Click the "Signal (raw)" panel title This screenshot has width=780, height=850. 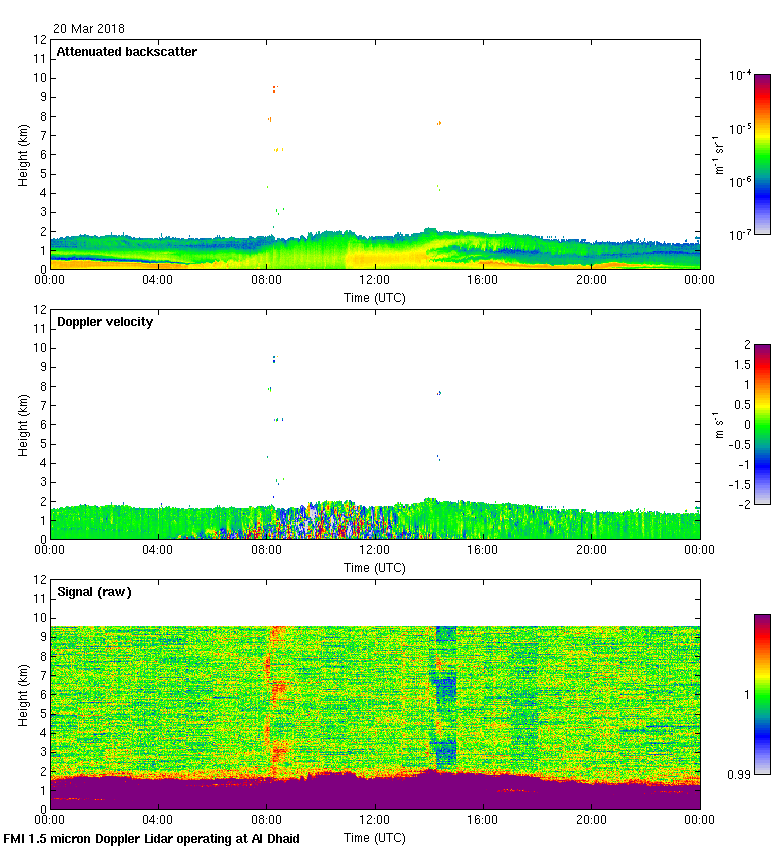click(x=94, y=592)
